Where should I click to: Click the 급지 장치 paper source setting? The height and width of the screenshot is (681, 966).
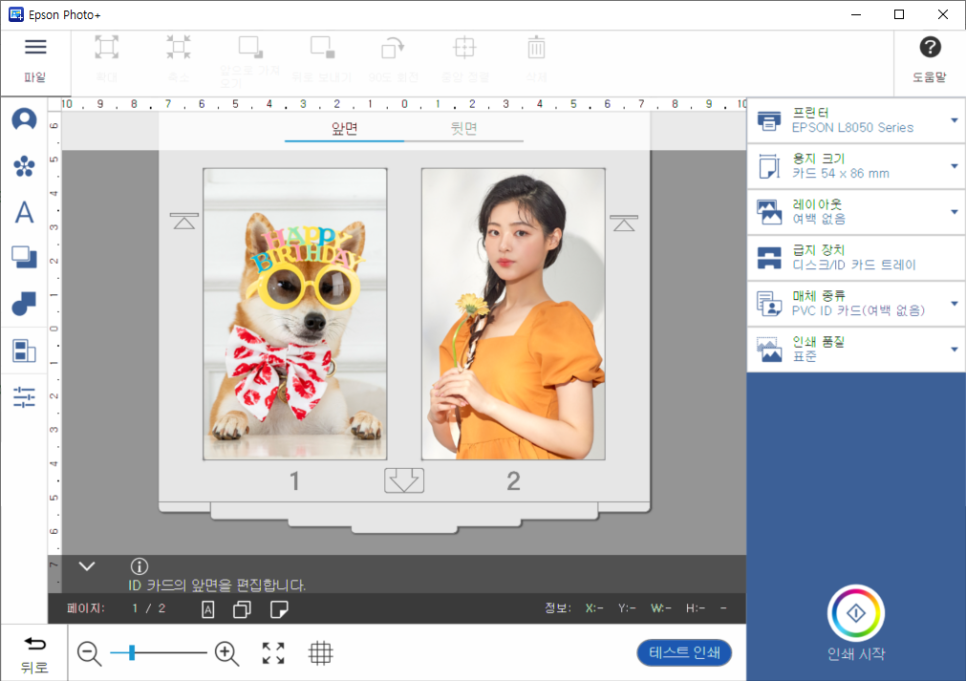coord(856,258)
